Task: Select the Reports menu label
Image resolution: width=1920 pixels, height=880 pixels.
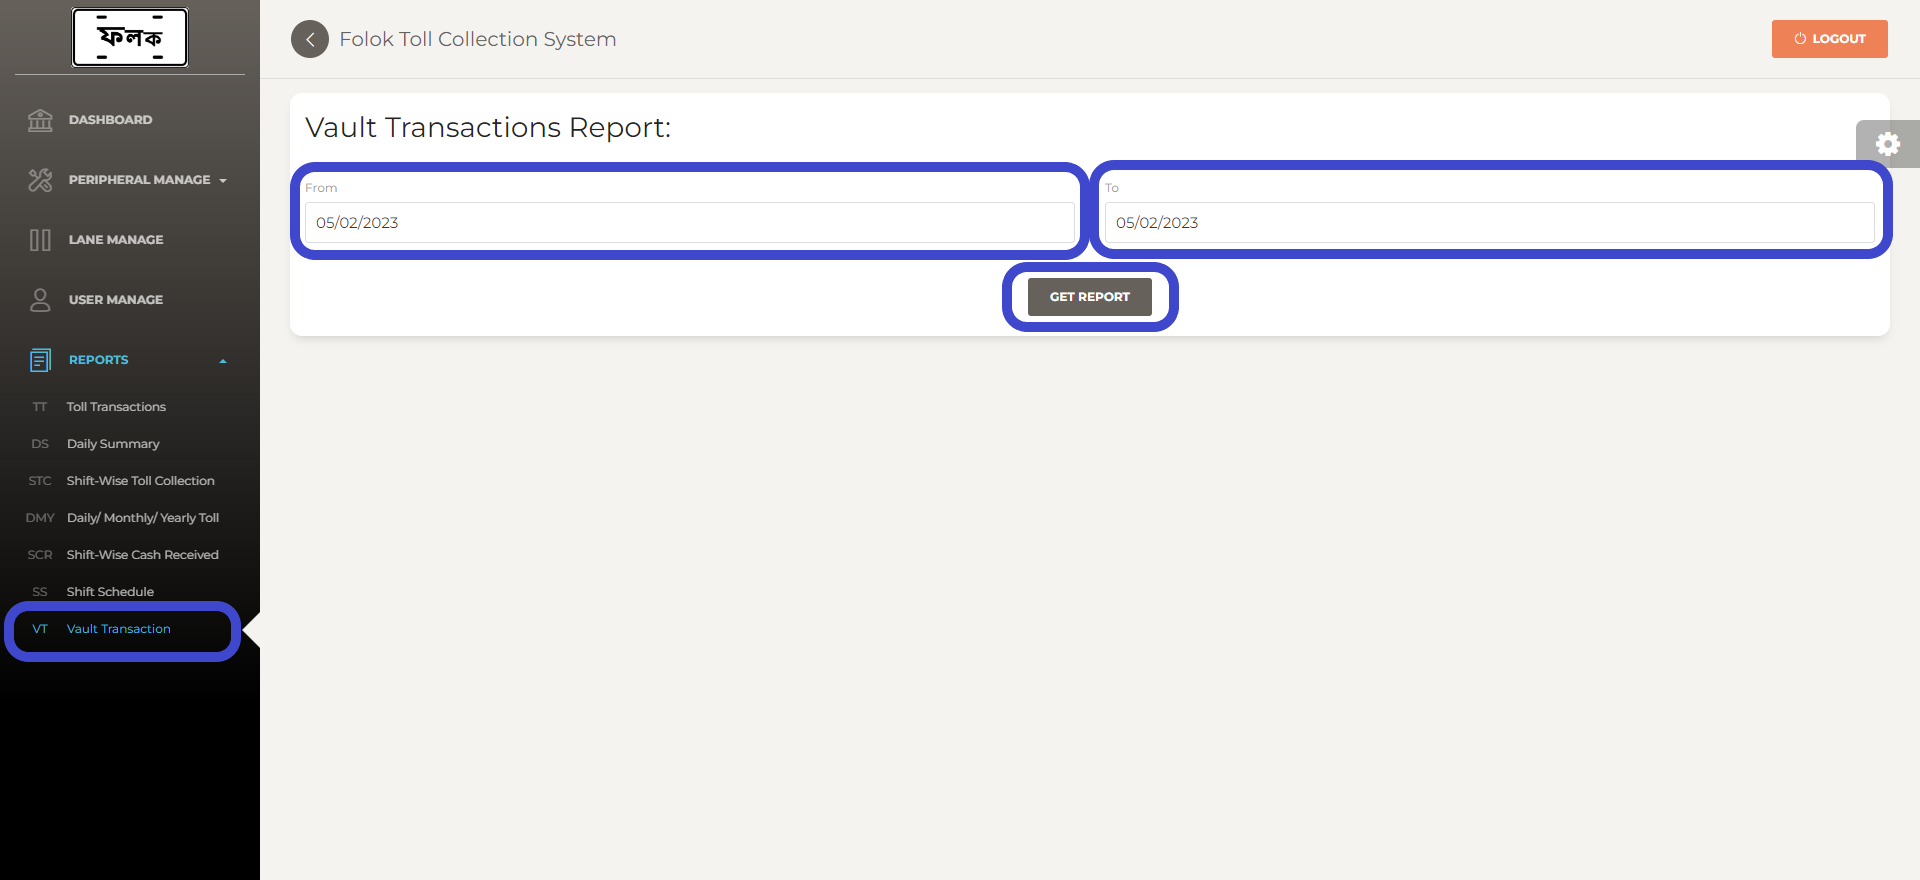Action: tap(98, 360)
